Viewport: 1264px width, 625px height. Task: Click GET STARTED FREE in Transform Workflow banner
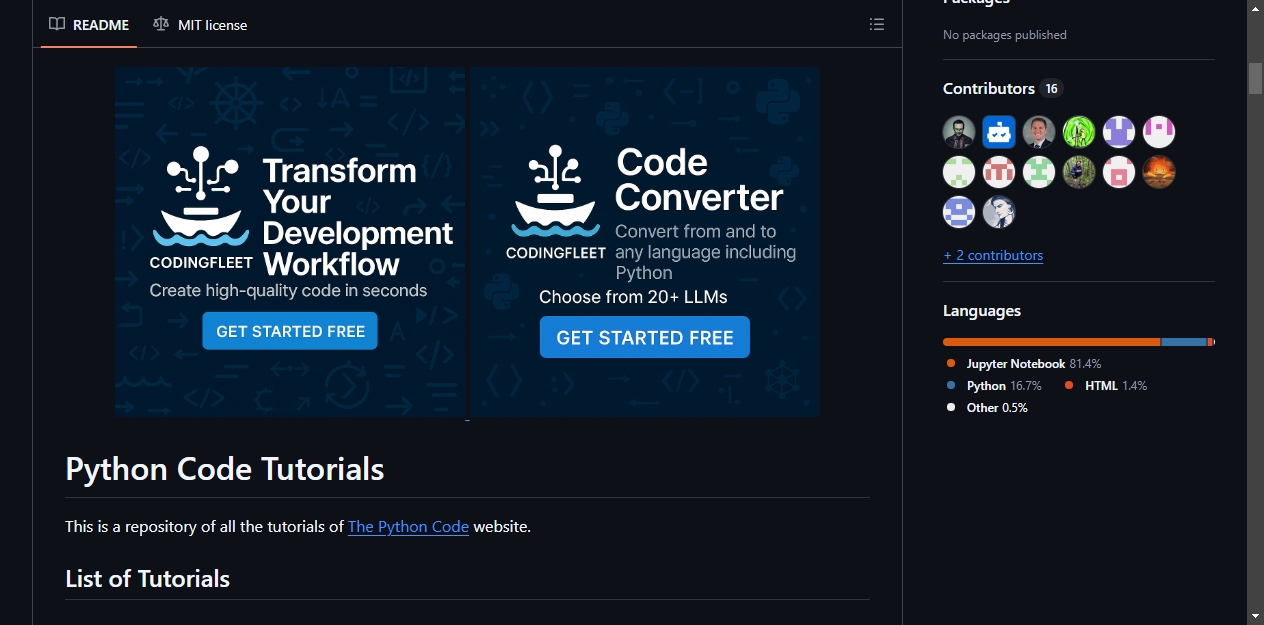pos(290,331)
